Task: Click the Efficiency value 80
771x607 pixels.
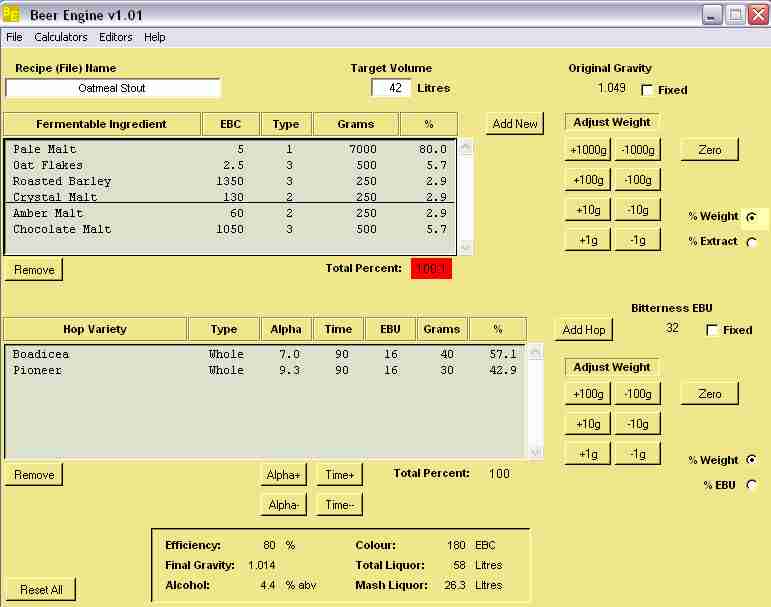Action: (x=269, y=545)
